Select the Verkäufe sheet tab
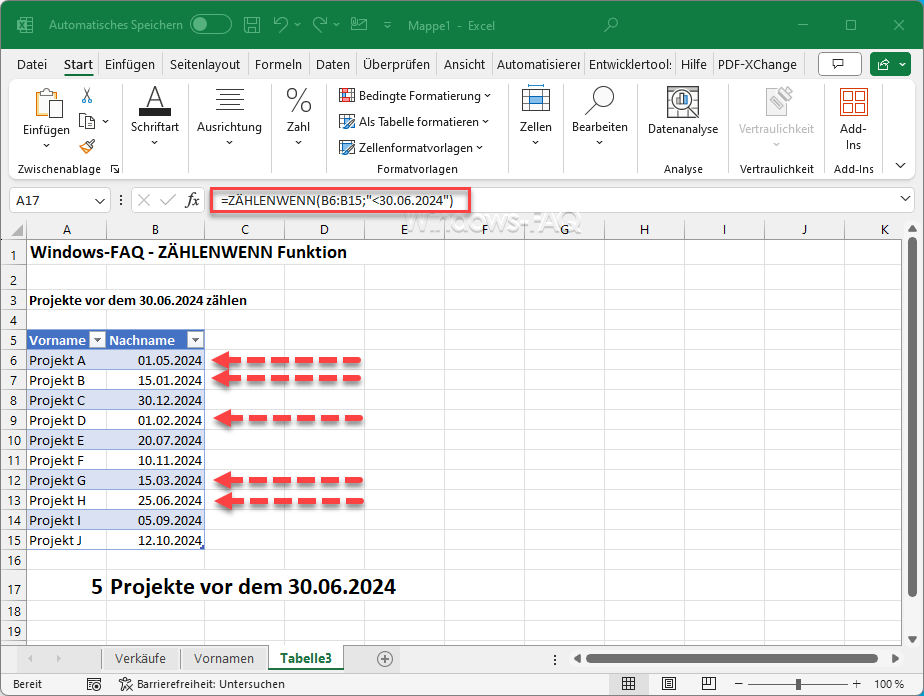Screen dimensions: 924x696 [x=140, y=658]
